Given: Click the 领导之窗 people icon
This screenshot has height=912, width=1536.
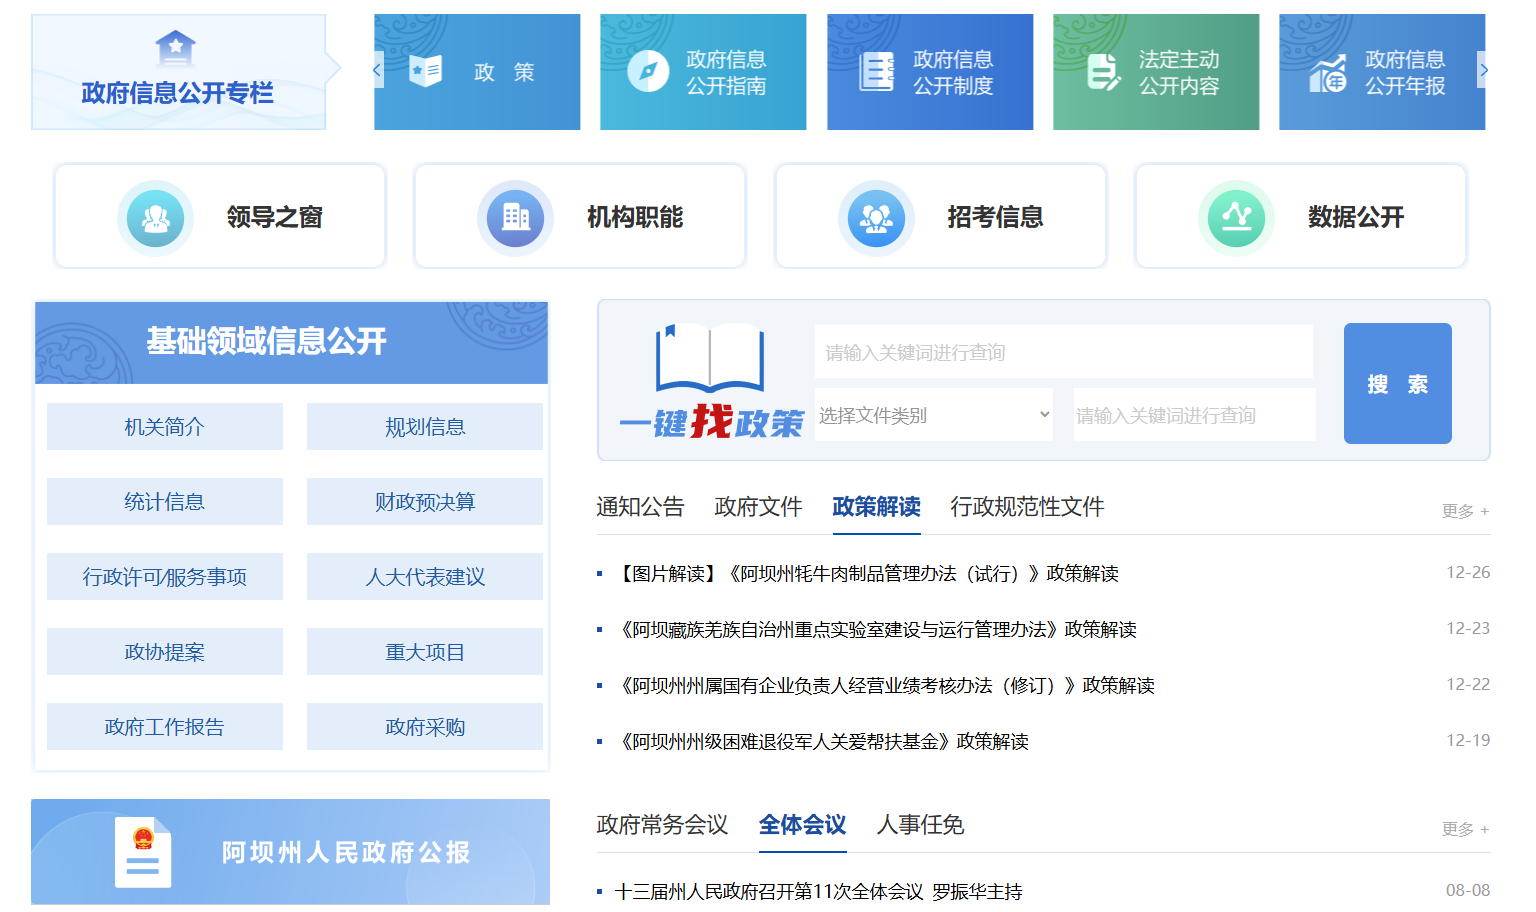Looking at the screenshot, I should click(x=155, y=217).
